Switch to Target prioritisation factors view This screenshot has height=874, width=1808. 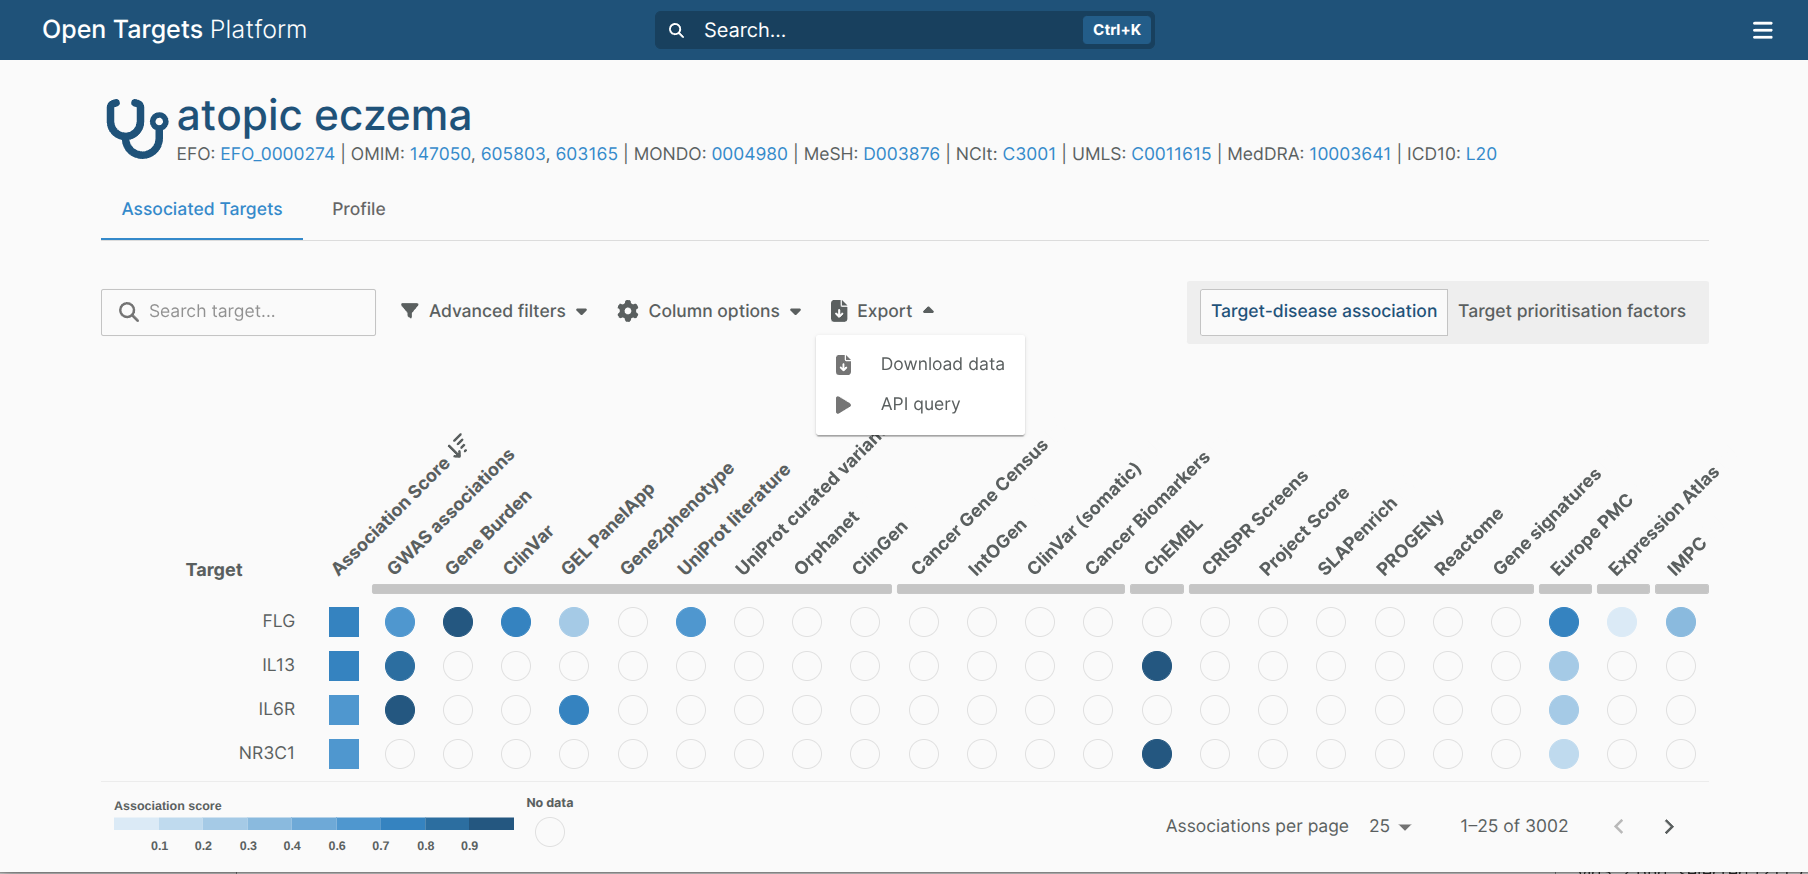pyautogui.click(x=1571, y=311)
